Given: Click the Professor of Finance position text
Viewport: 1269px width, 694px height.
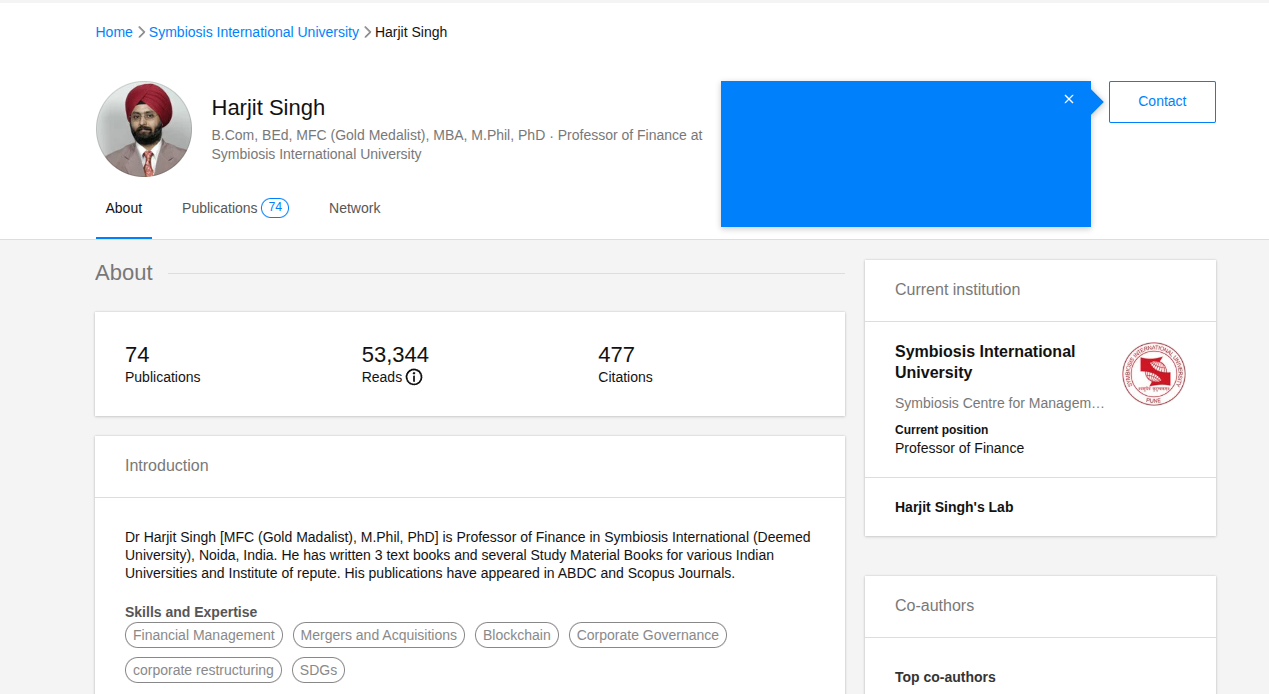Looking at the screenshot, I should click(959, 448).
